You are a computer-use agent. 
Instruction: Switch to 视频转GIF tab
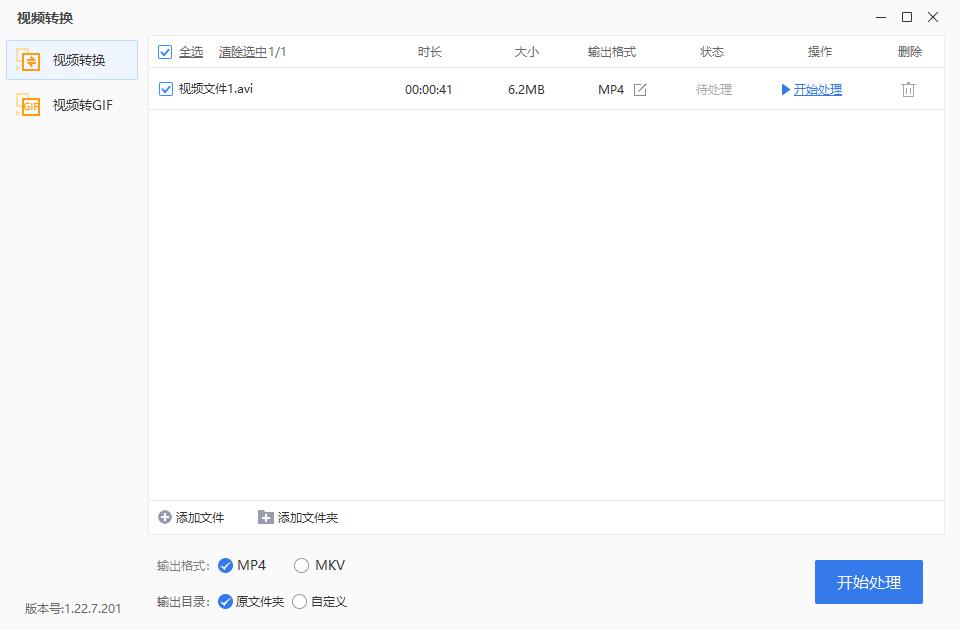pos(82,105)
